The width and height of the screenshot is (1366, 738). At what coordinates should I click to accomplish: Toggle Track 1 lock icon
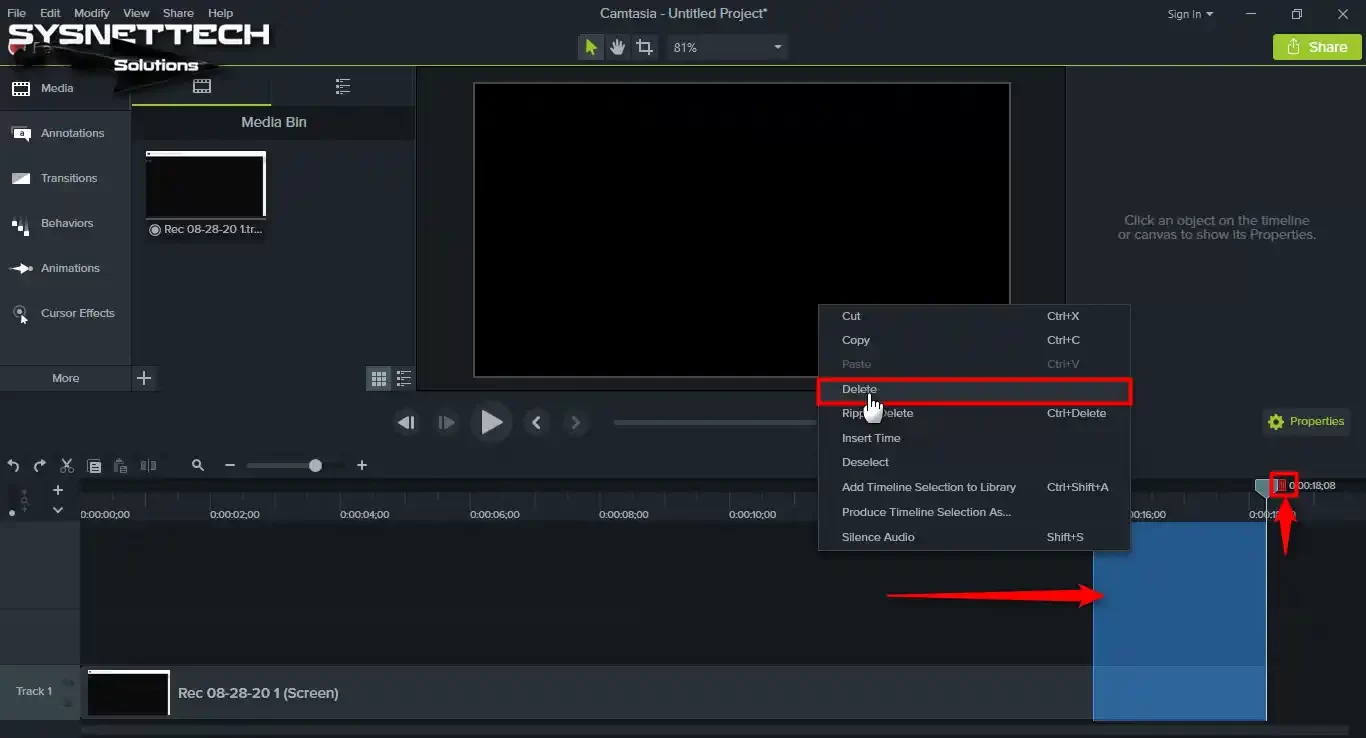pyautogui.click(x=68, y=703)
